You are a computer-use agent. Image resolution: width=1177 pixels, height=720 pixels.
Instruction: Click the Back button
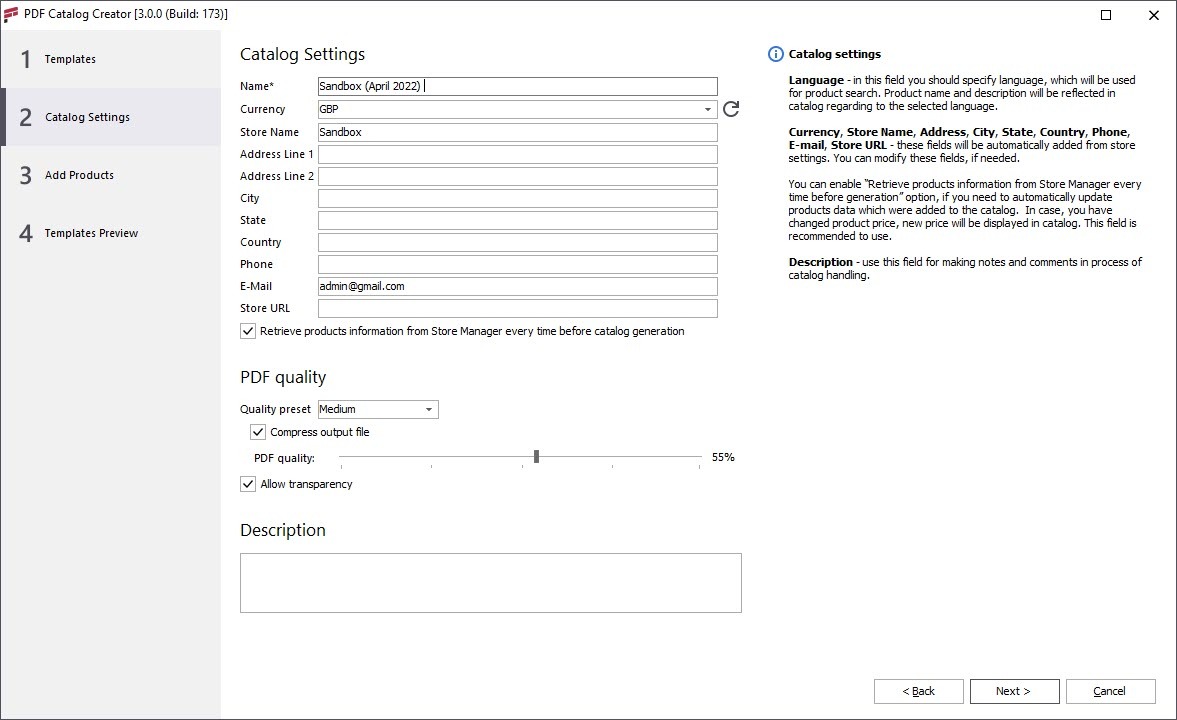click(x=918, y=691)
